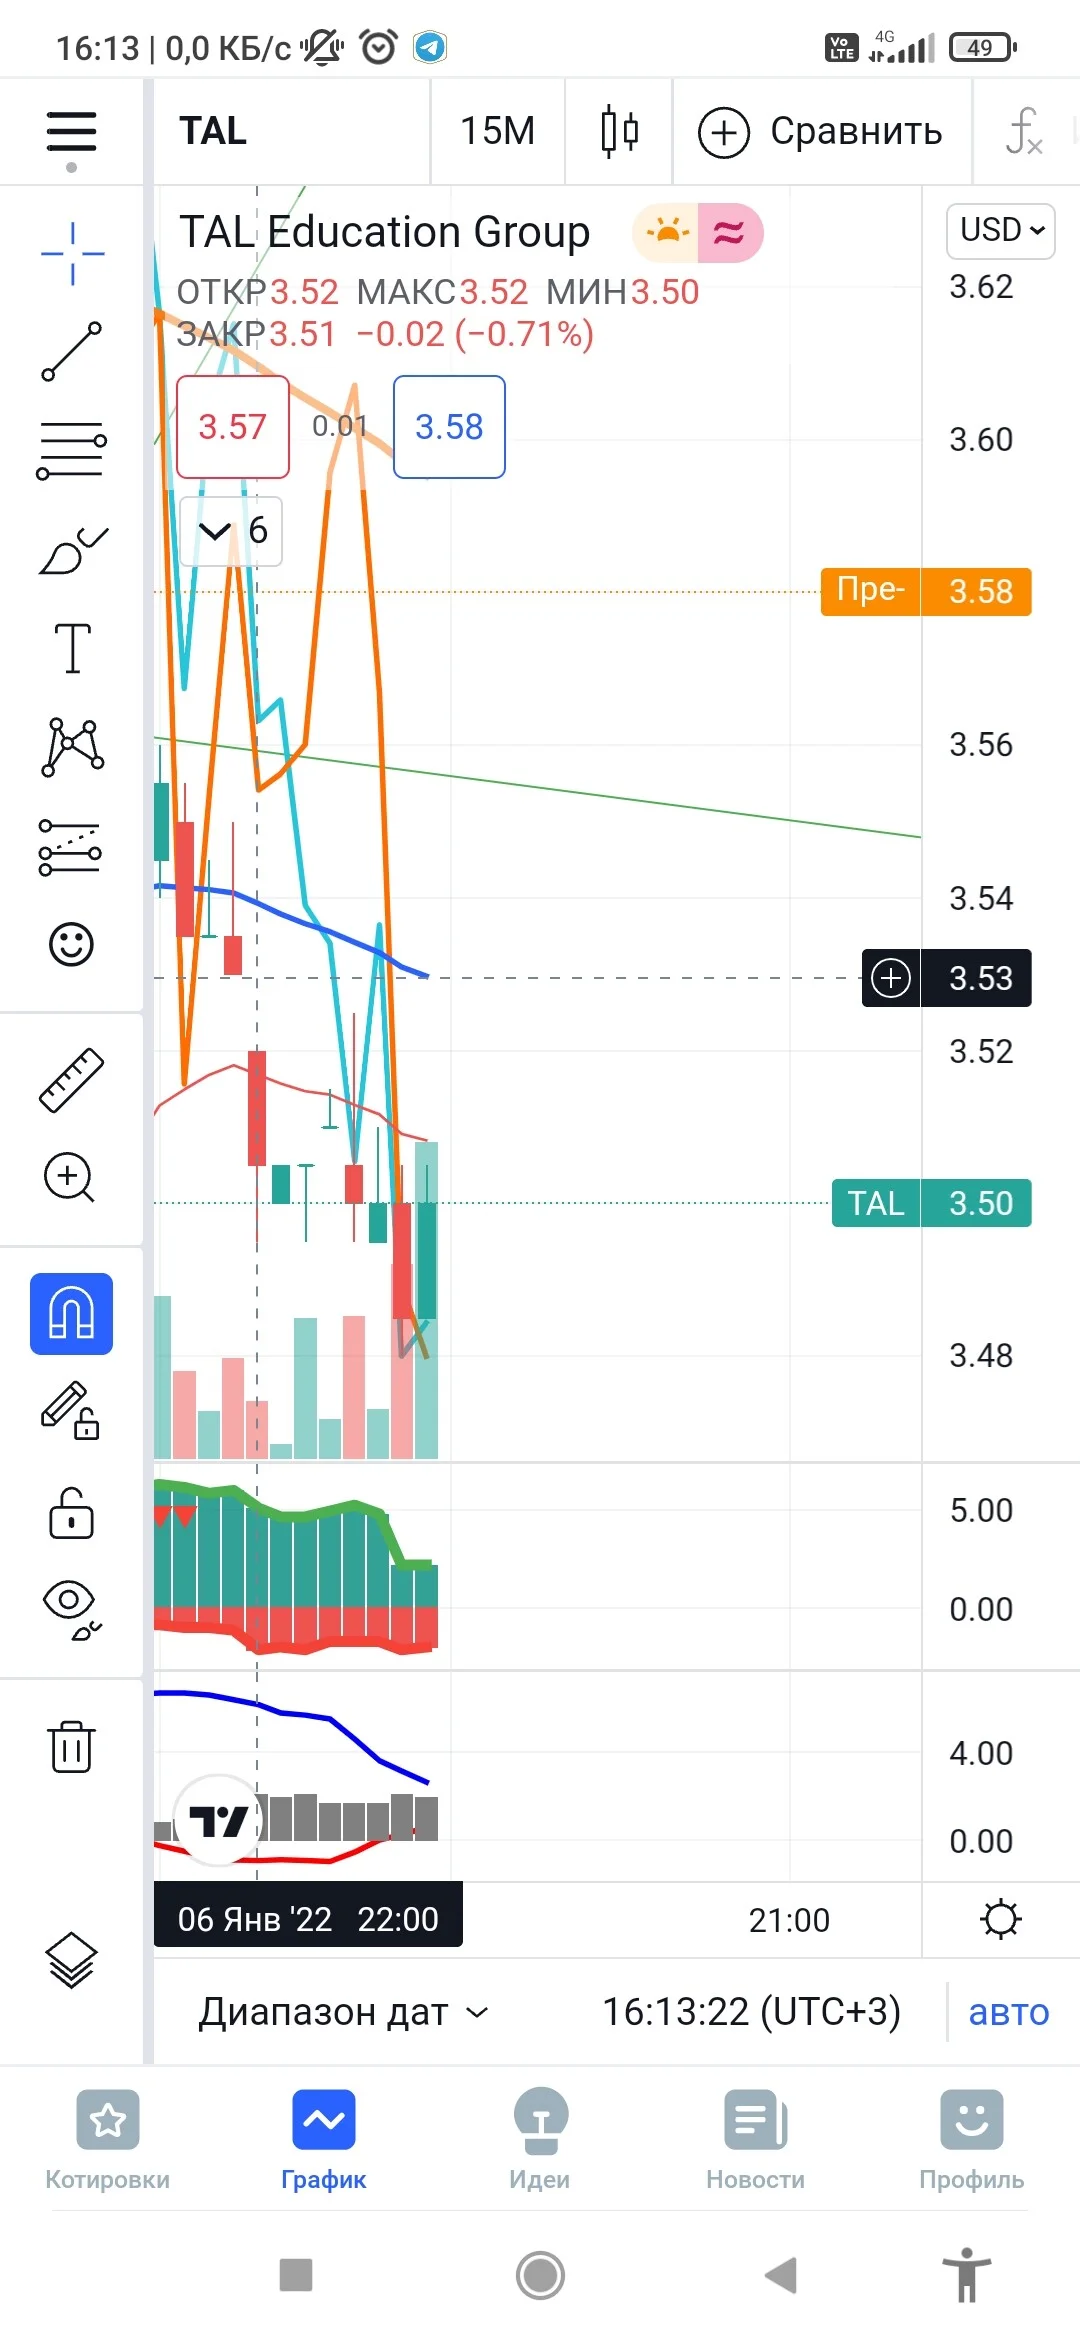Image resolution: width=1080 pixels, height=2340 pixels.
Task: Switch to the Котировки tab
Action: [108, 2139]
